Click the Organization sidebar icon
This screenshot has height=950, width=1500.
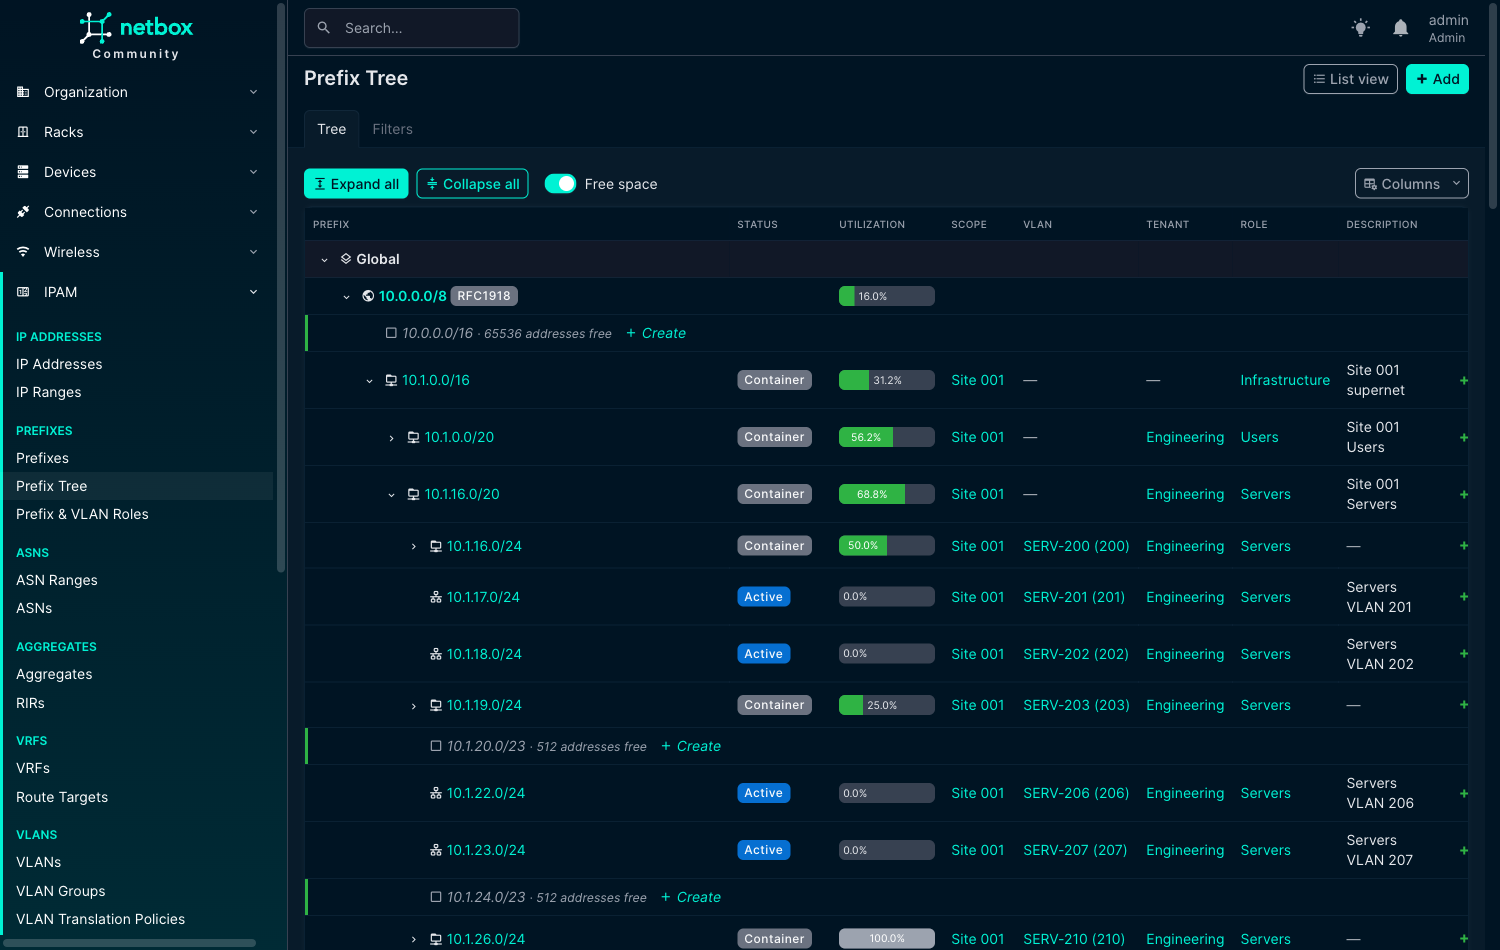tap(23, 92)
